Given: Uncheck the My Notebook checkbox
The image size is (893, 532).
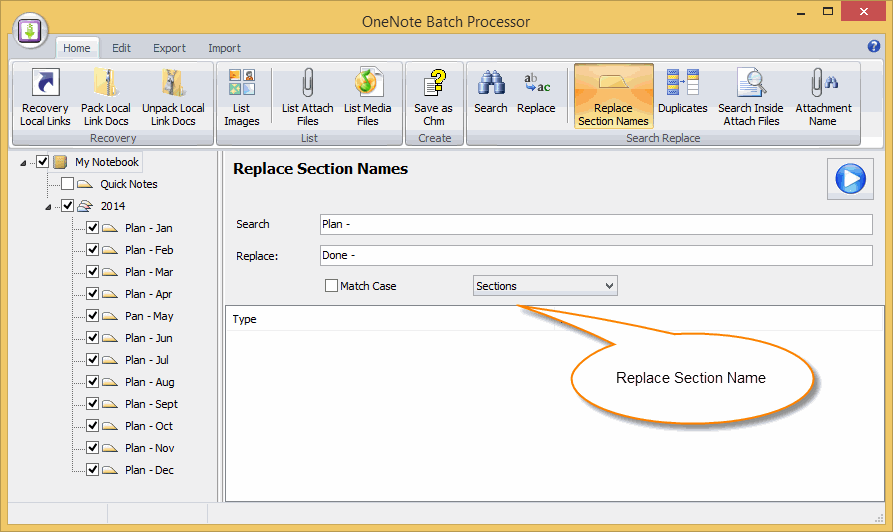Looking at the screenshot, I should click(42, 162).
